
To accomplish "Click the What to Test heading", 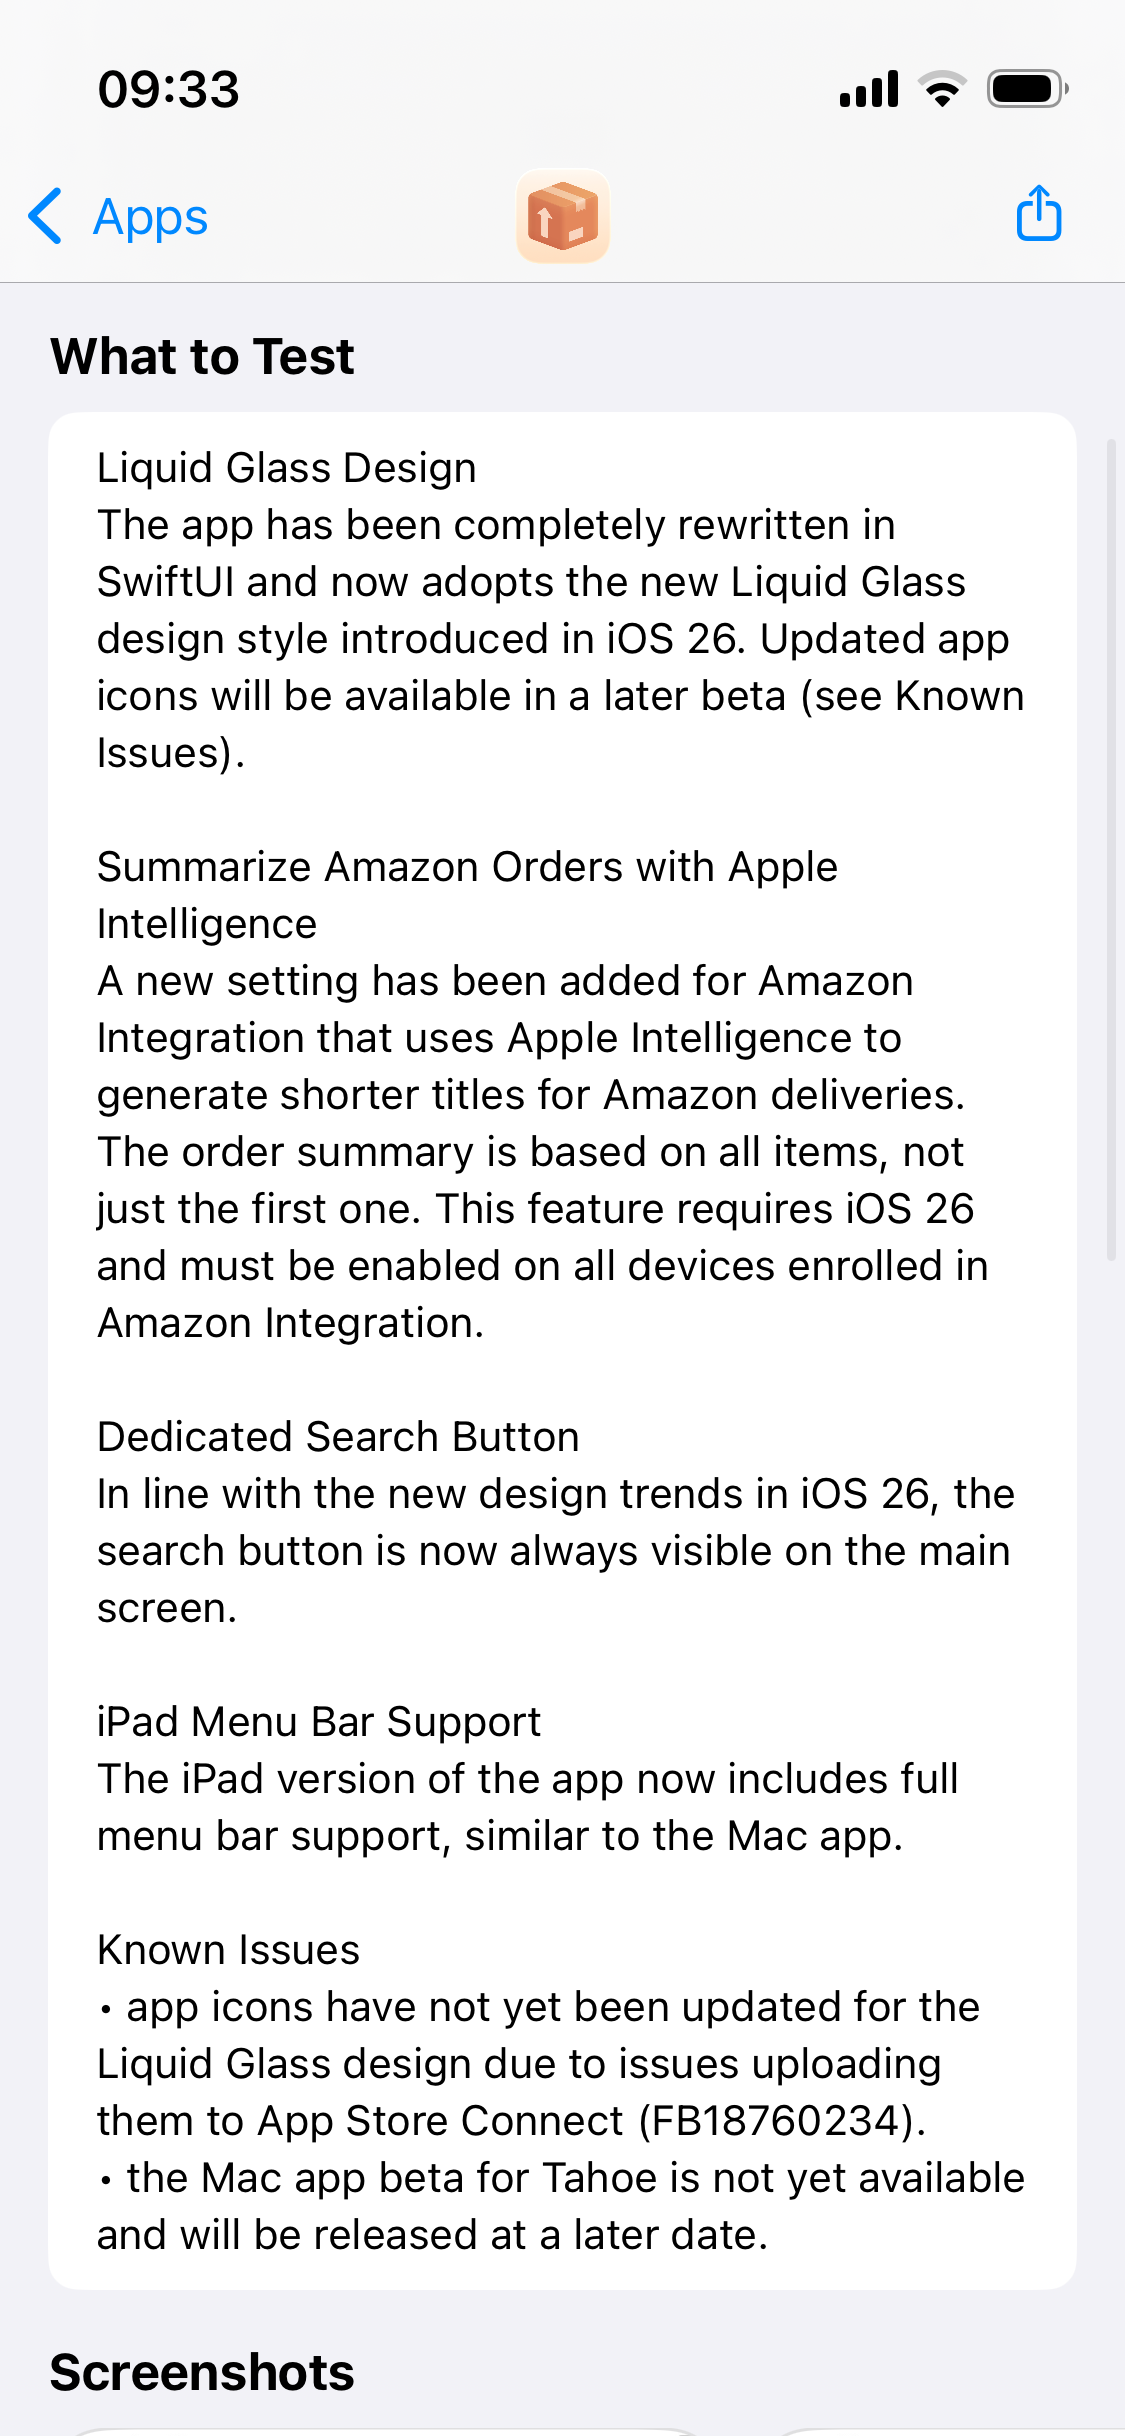I will click(x=203, y=357).
